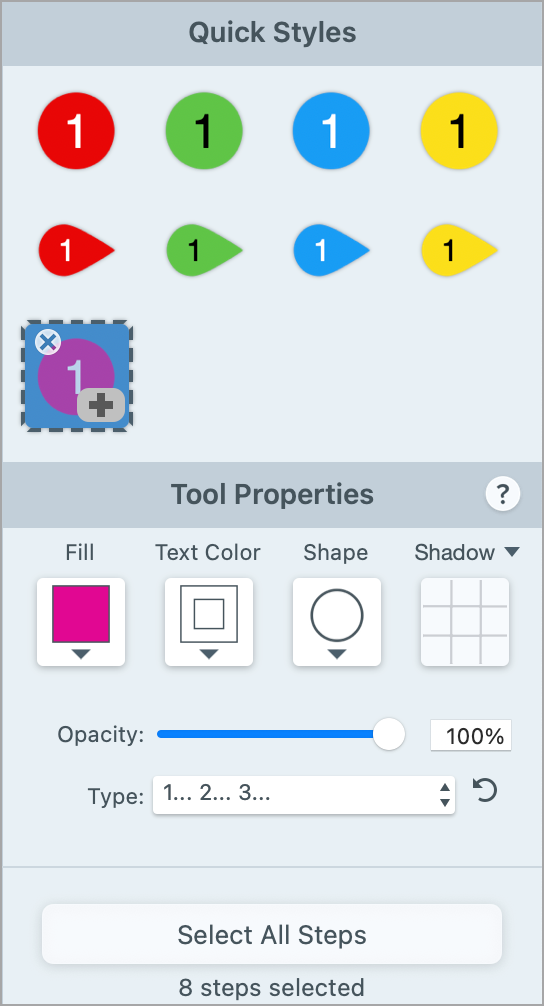Apply the yellow circle step quick style
Image resolution: width=544 pixels, height=1006 pixels.
(x=459, y=131)
